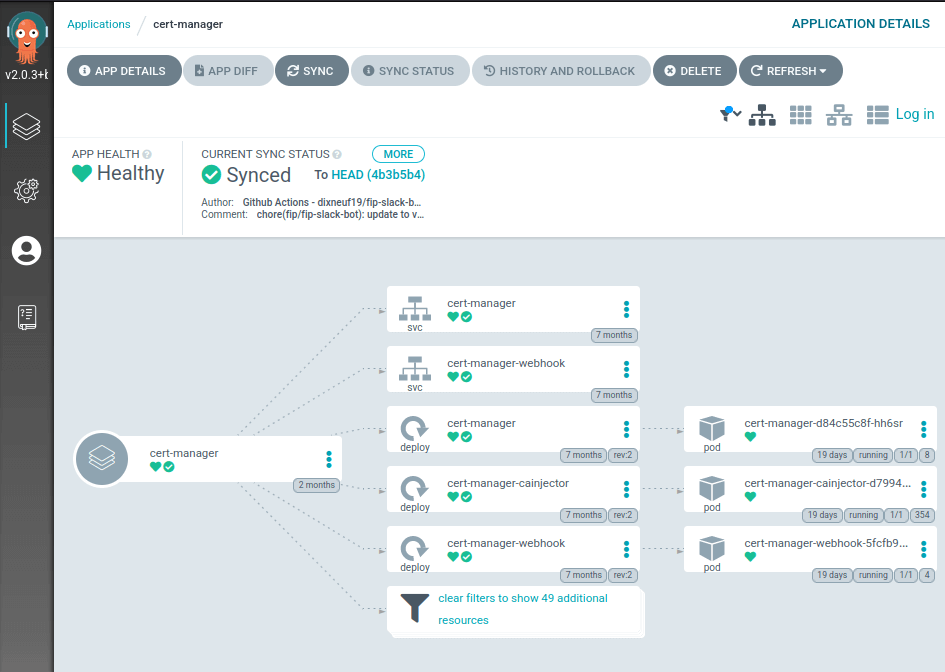Click the APP HEALTH help icon
The image size is (945, 672).
point(147,154)
